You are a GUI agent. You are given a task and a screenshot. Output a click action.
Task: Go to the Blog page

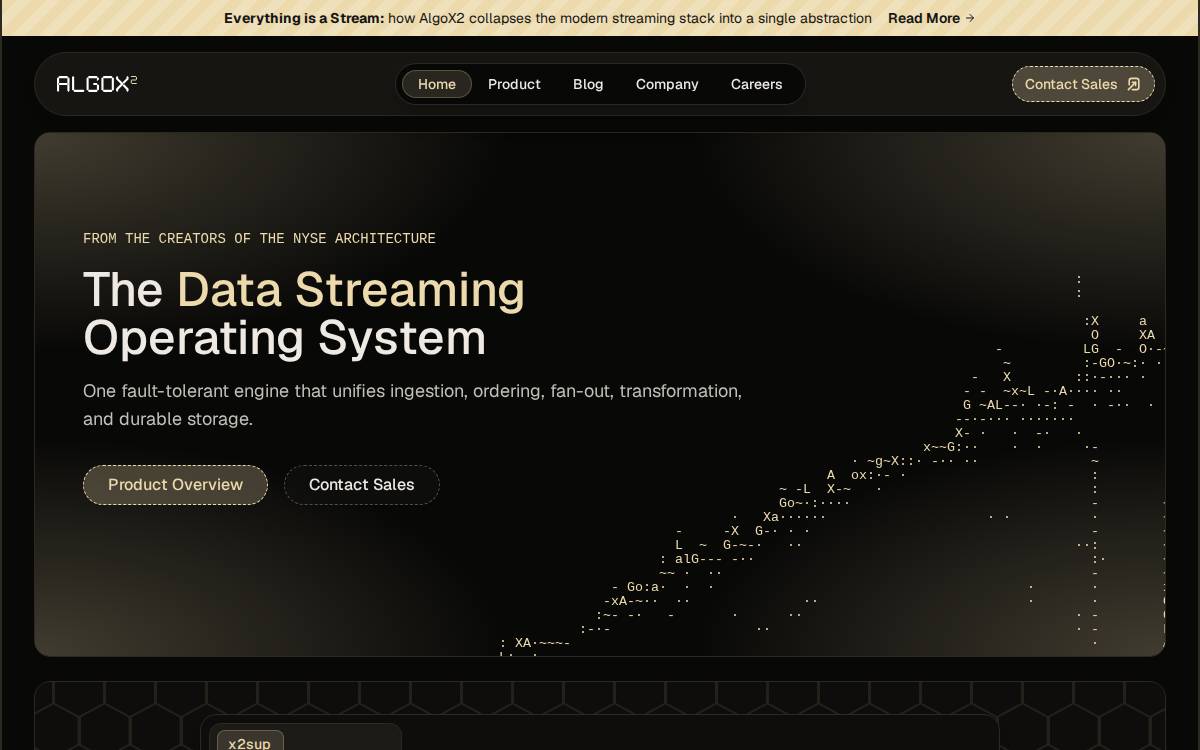[x=588, y=84]
